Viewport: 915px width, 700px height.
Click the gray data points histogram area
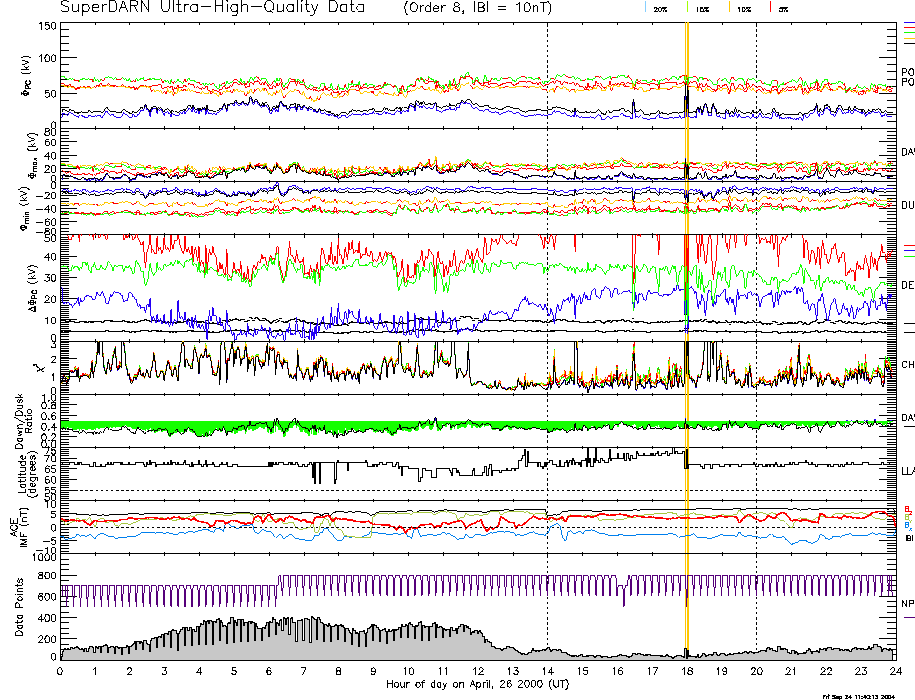300,645
